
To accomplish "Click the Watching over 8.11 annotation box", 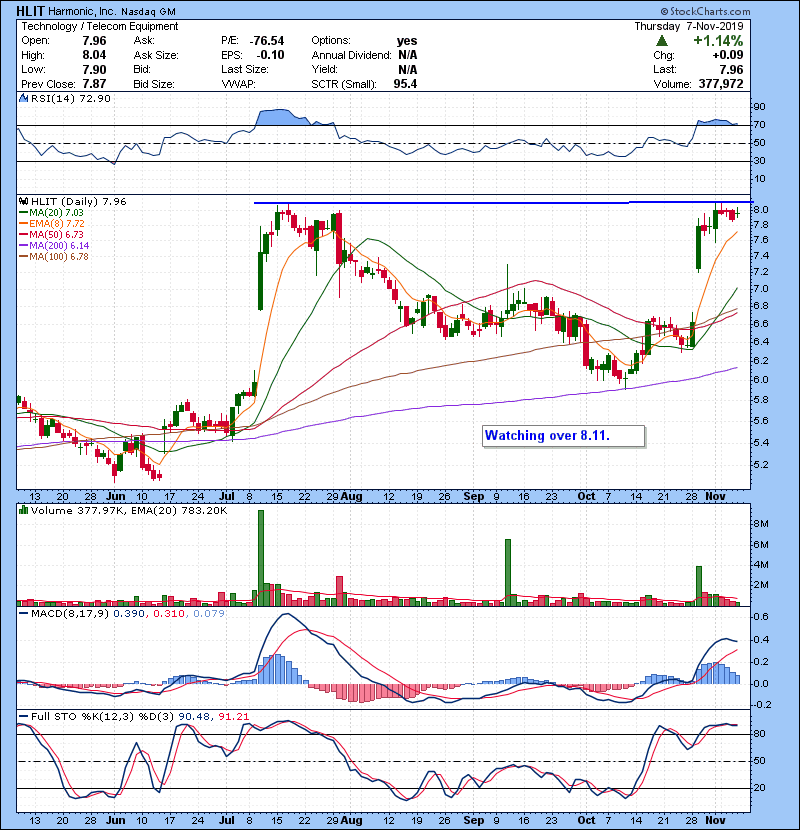I will [x=563, y=436].
